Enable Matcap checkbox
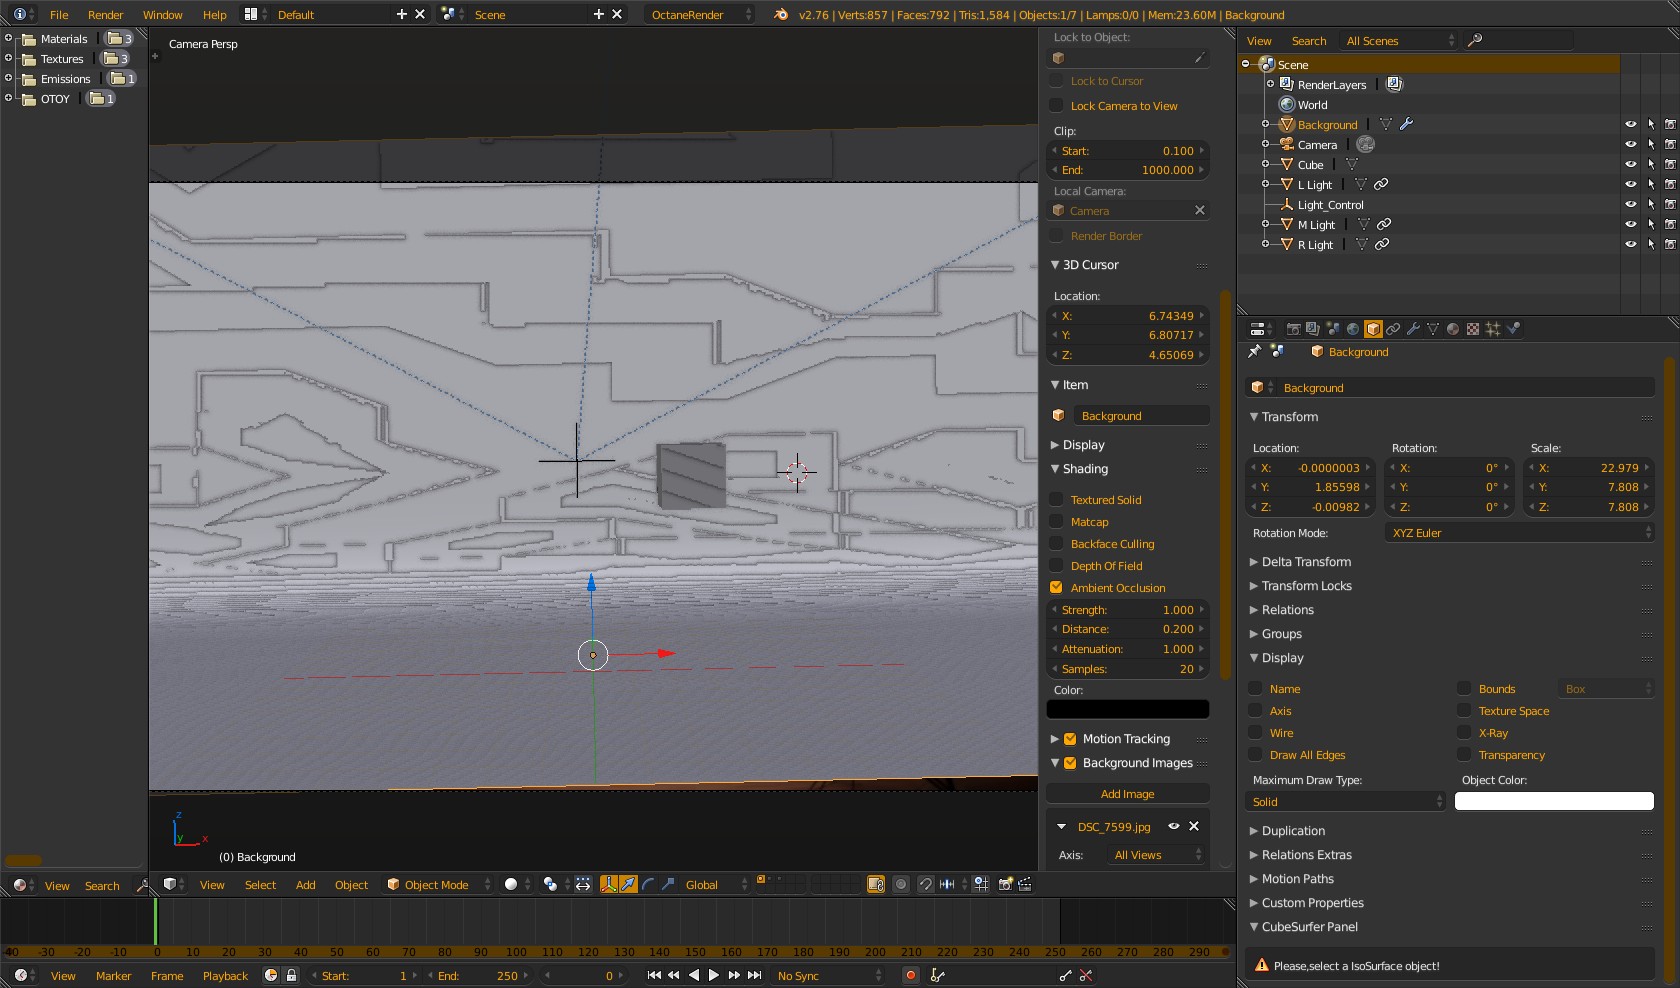 (1056, 522)
